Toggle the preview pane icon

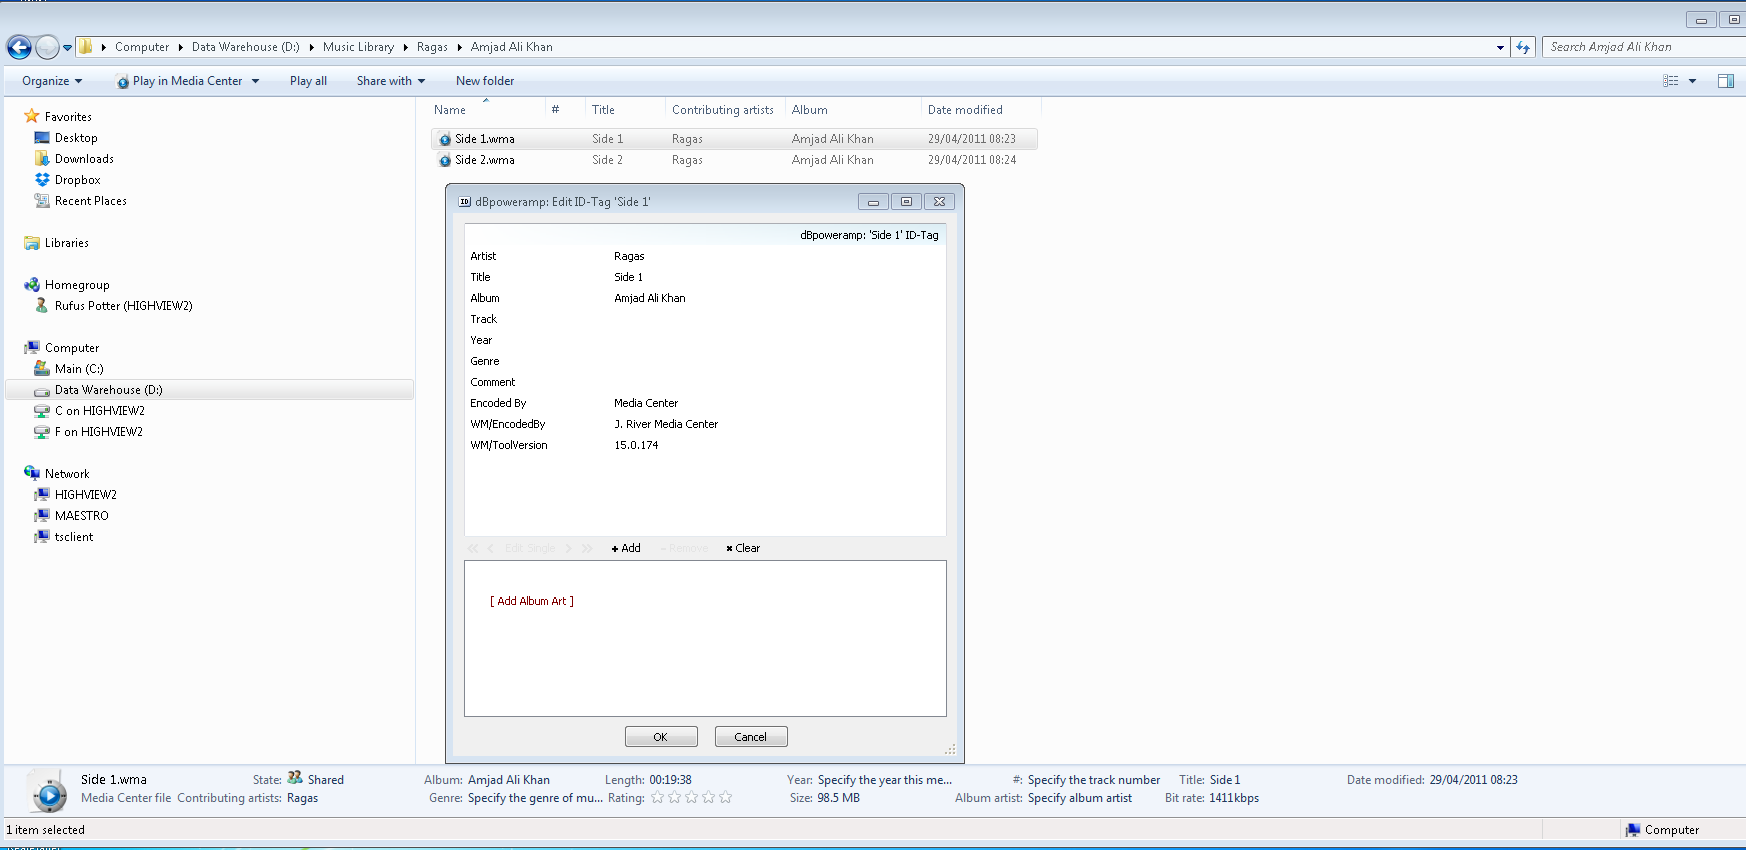pyautogui.click(x=1725, y=81)
